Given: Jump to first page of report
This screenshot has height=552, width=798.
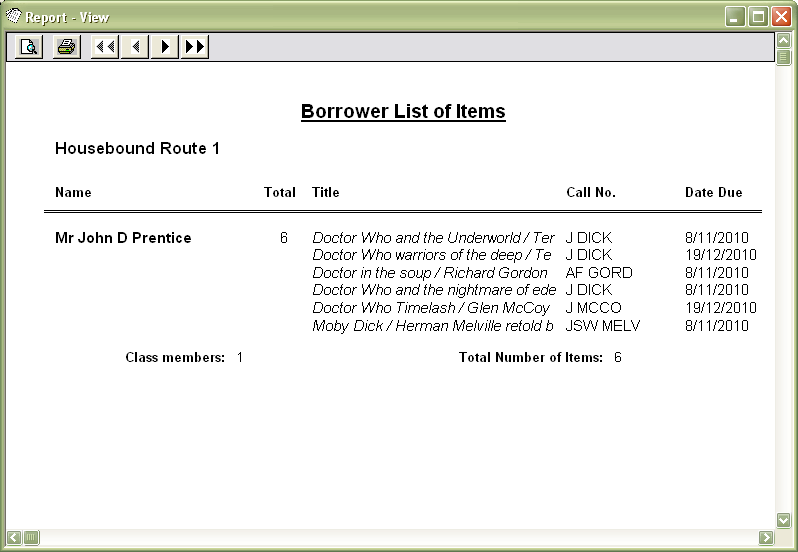Looking at the screenshot, I should (105, 47).
